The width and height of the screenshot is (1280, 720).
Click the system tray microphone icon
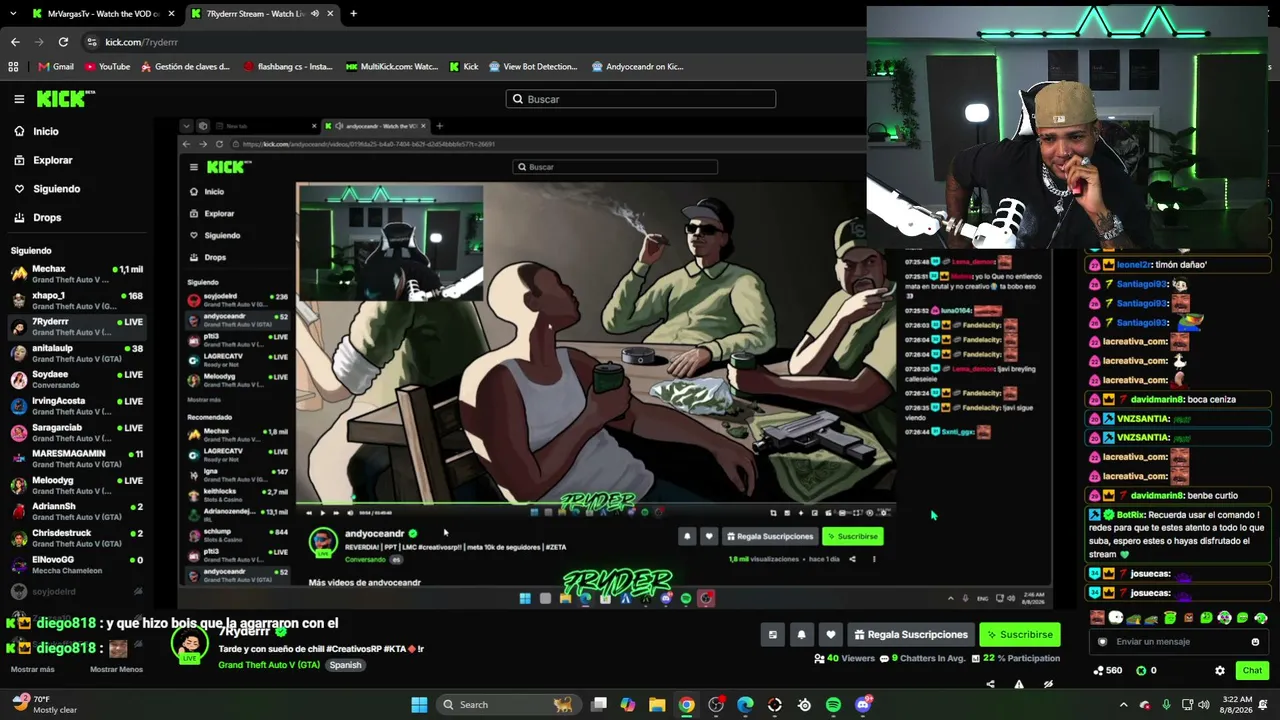click(1166, 705)
